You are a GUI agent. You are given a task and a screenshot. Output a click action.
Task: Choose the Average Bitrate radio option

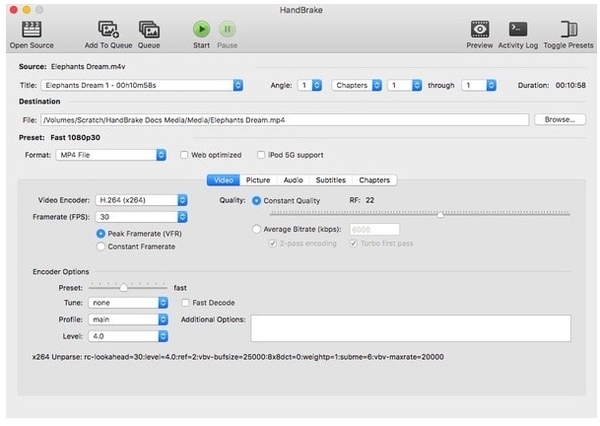tap(257, 229)
